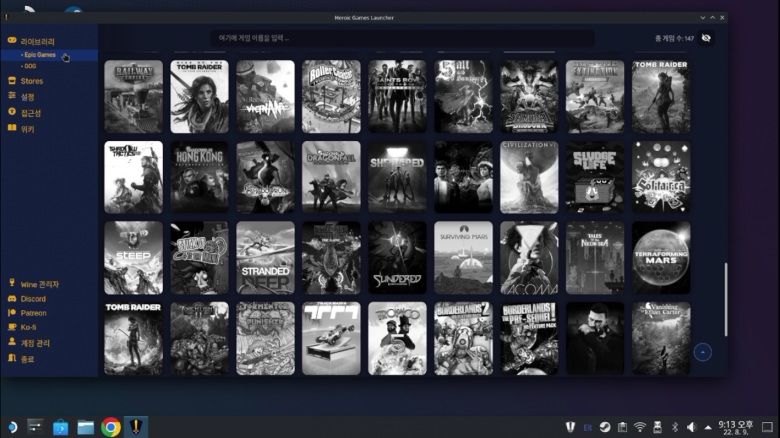Open Tropico 5 game card
Viewport: 780px width, 438px height.
(x=397, y=338)
